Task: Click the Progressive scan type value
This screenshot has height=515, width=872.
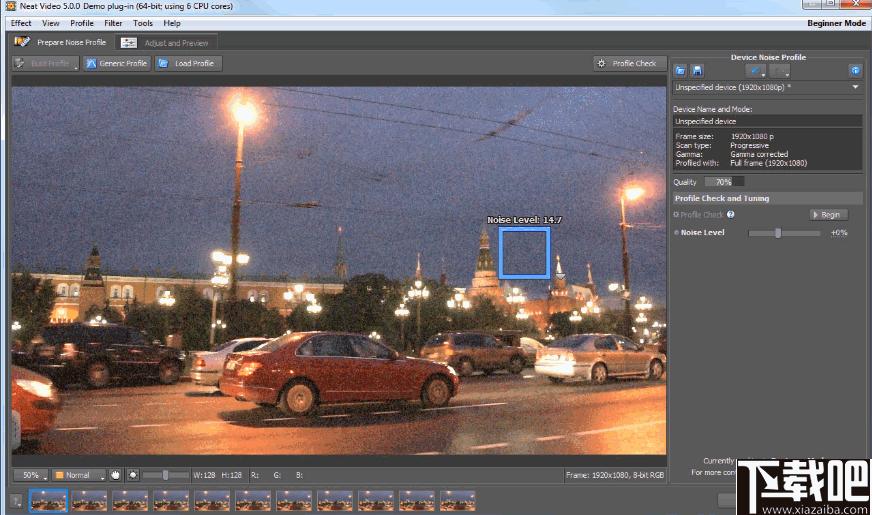Action: click(749, 145)
